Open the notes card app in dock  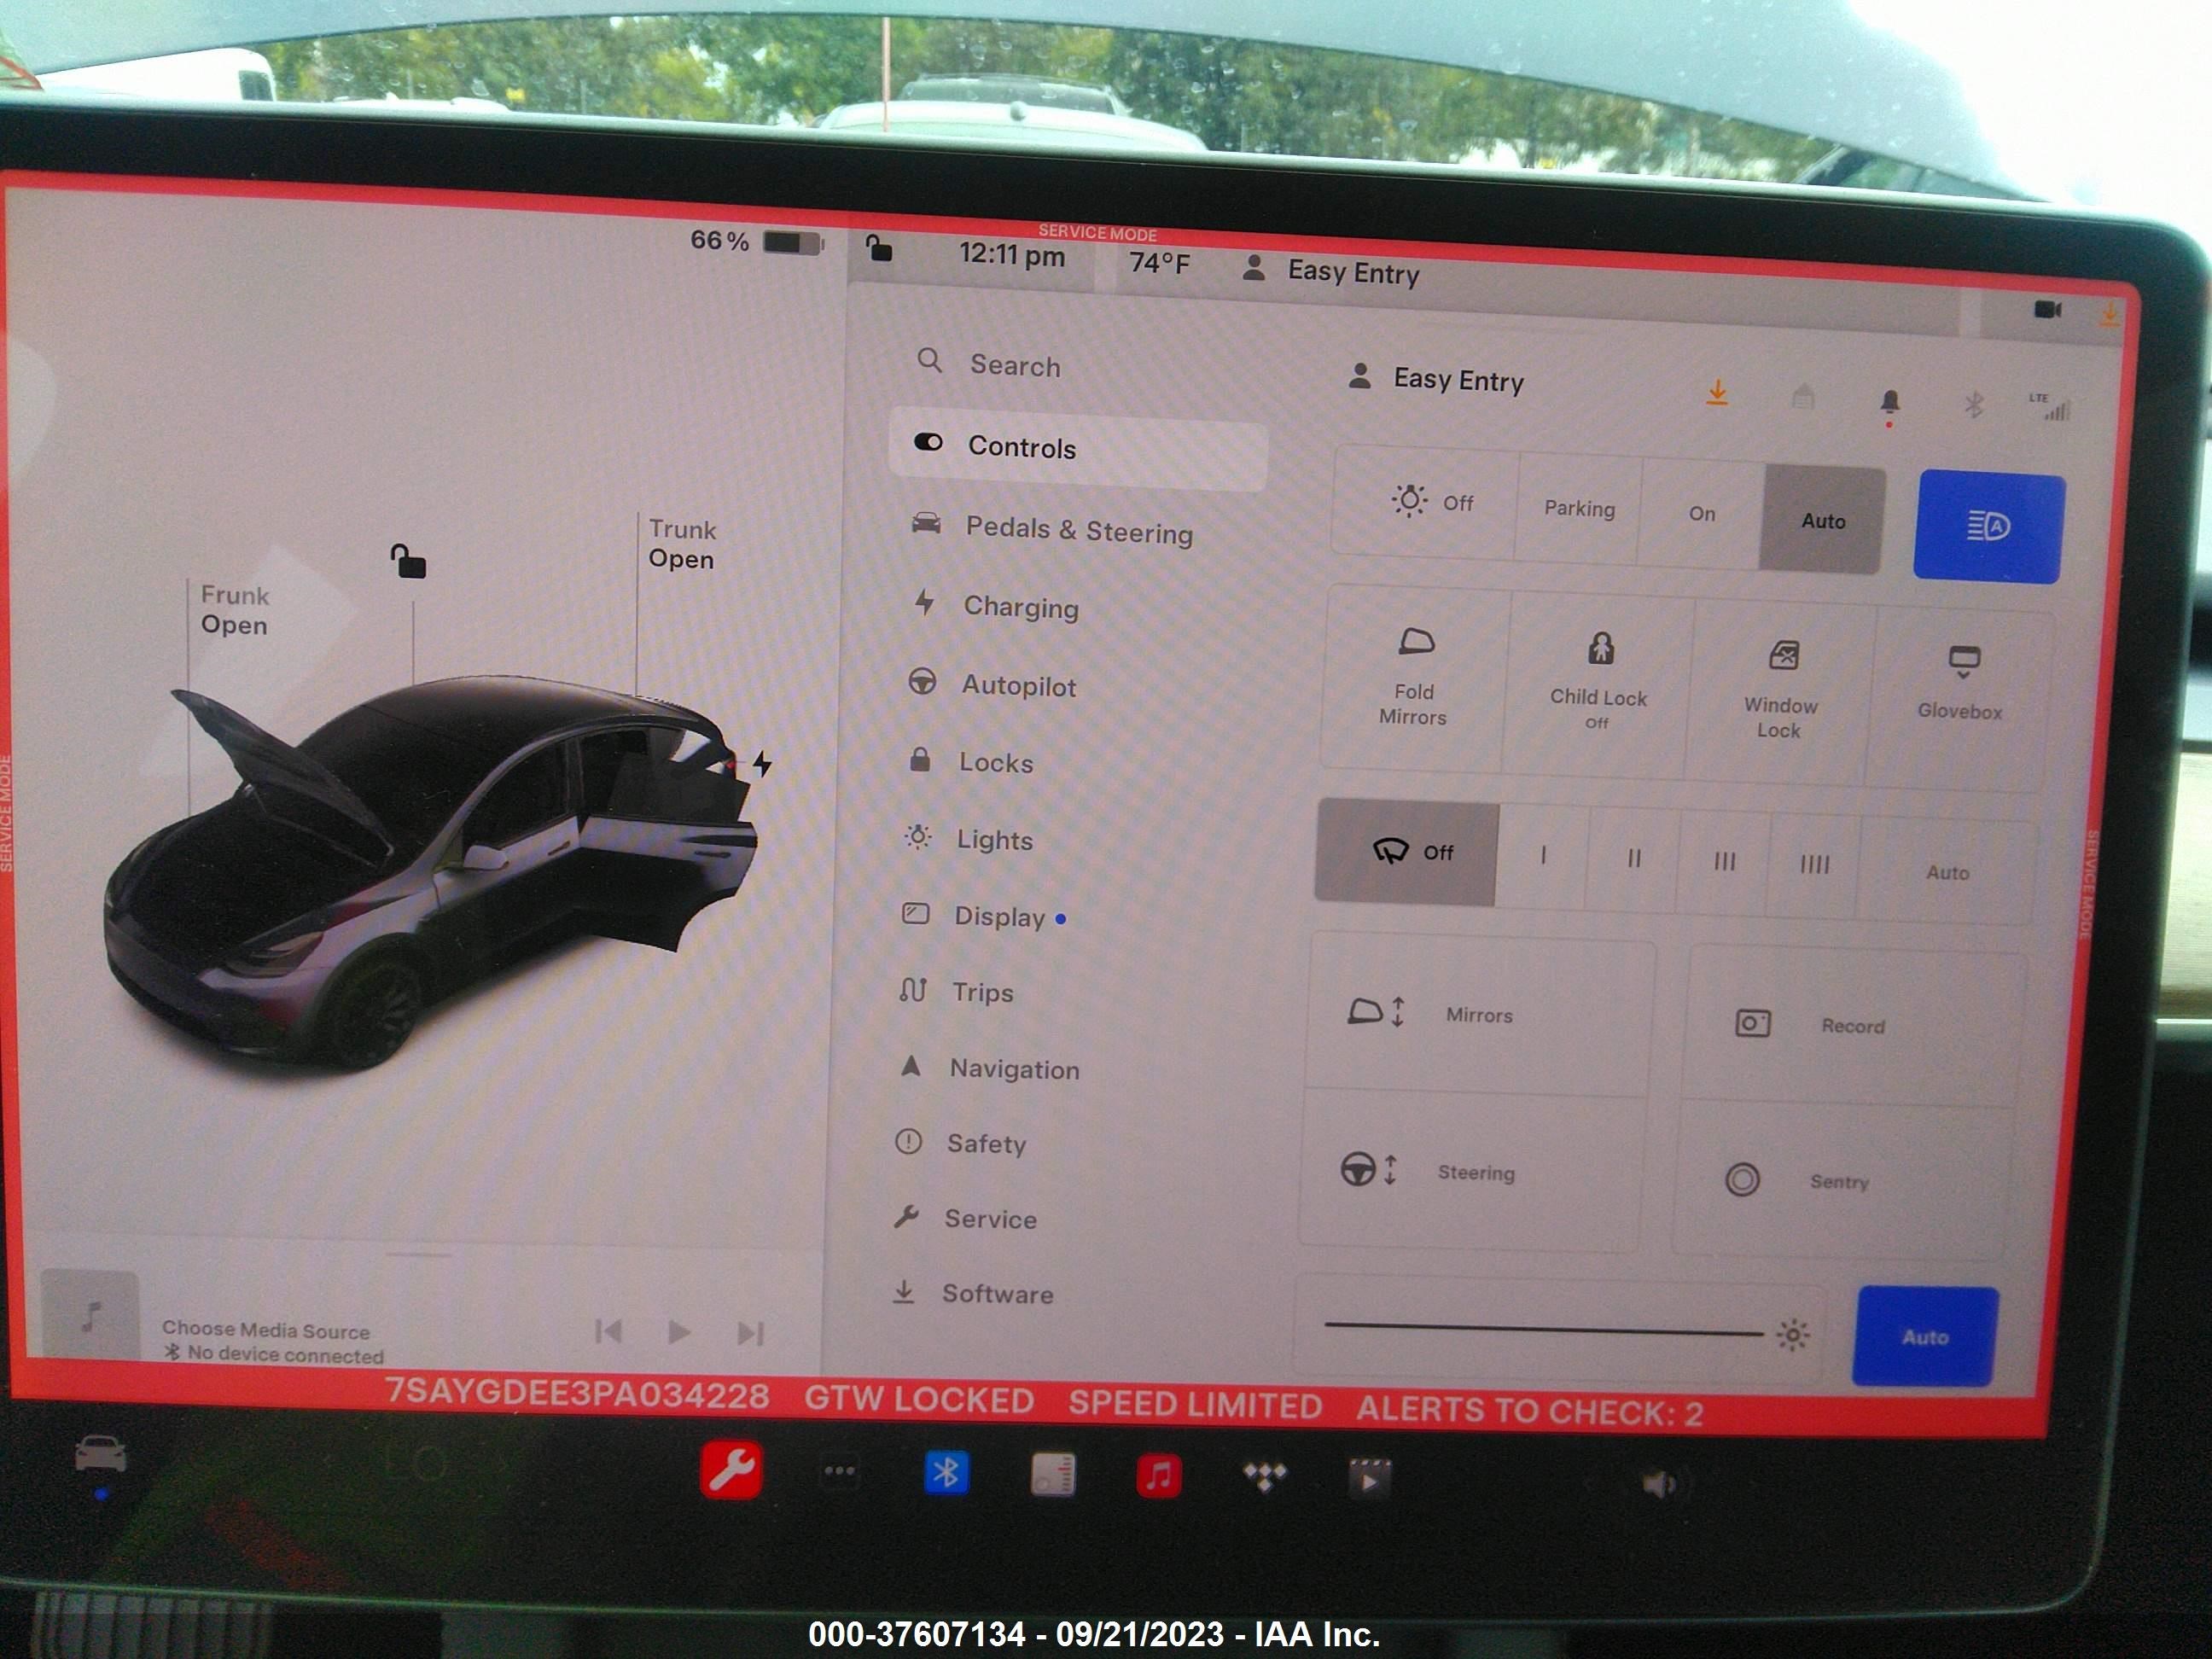[1053, 1474]
